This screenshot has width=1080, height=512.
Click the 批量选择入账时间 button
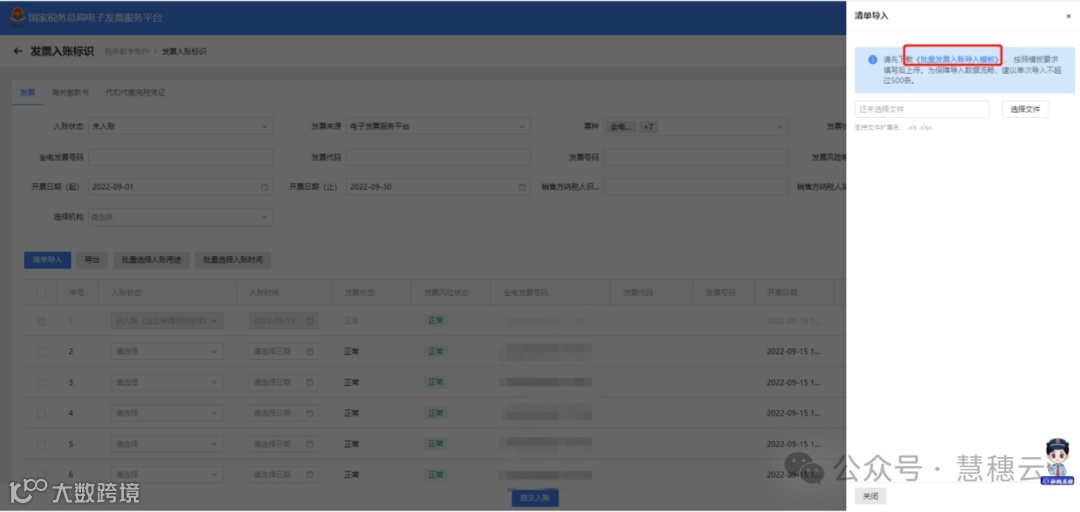coord(233,260)
